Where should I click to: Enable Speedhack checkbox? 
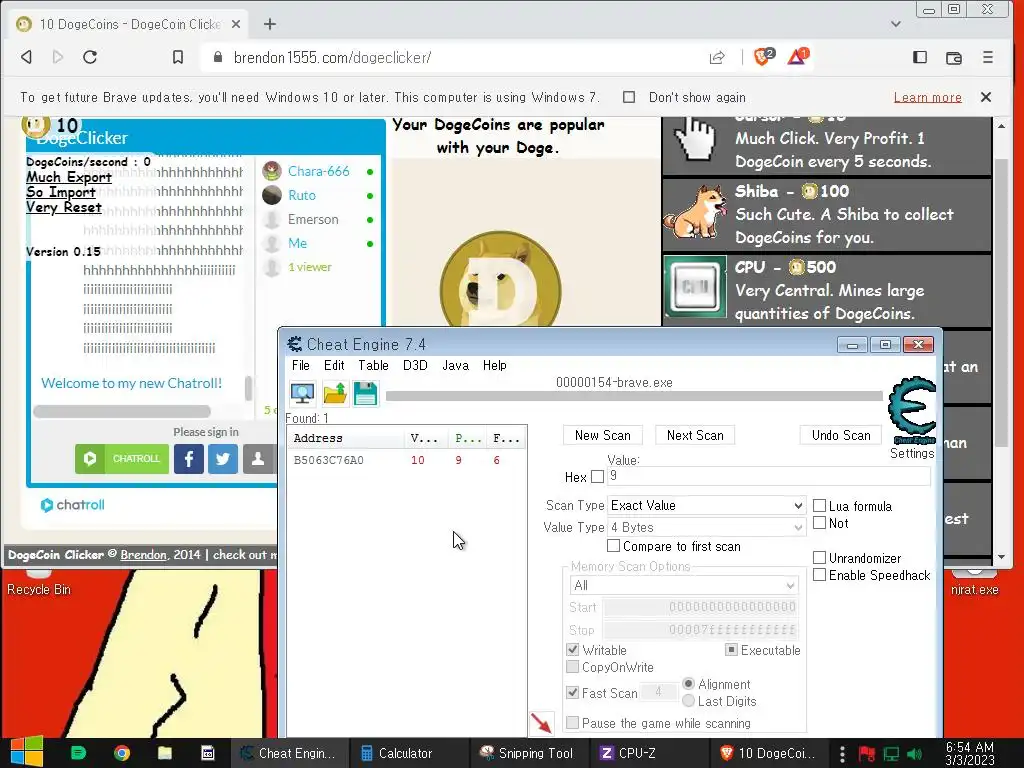(x=820, y=575)
